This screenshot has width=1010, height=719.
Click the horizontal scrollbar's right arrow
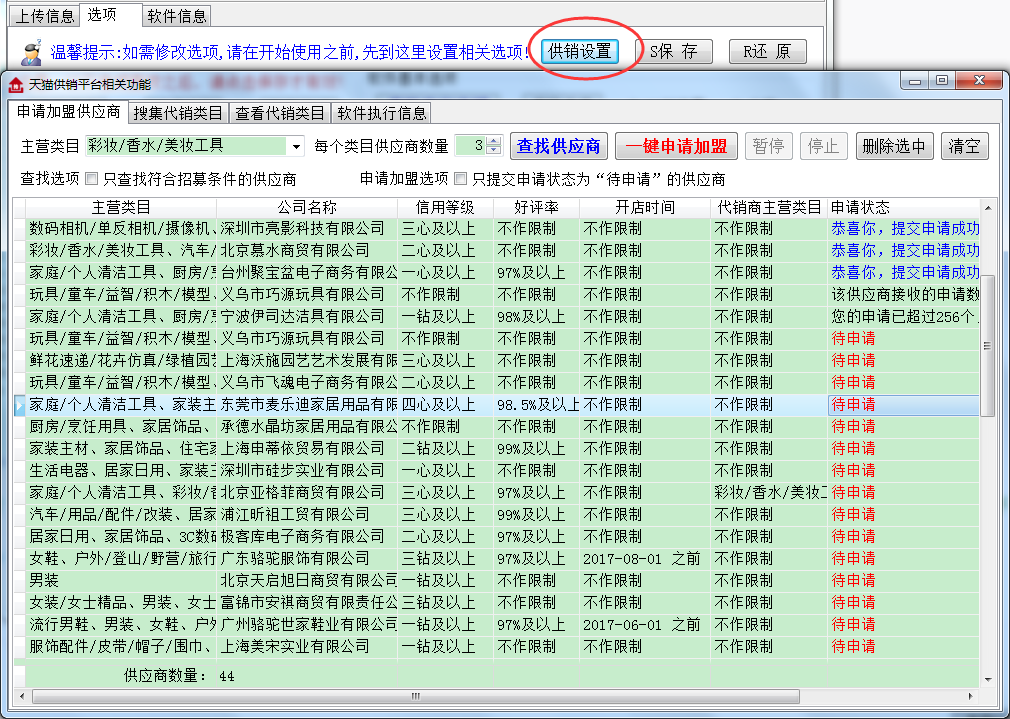click(972, 695)
